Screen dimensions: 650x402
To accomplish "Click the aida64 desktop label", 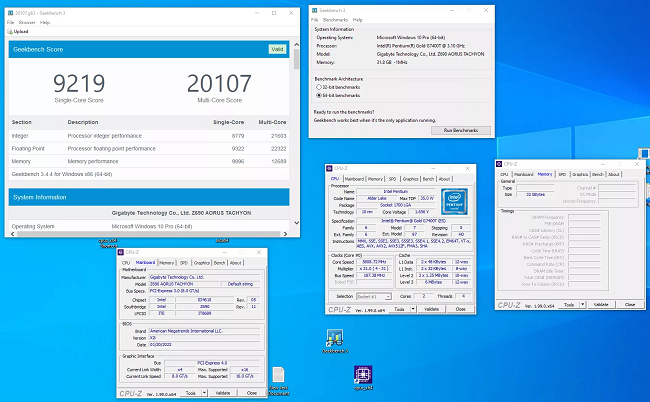I will pos(222,240).
